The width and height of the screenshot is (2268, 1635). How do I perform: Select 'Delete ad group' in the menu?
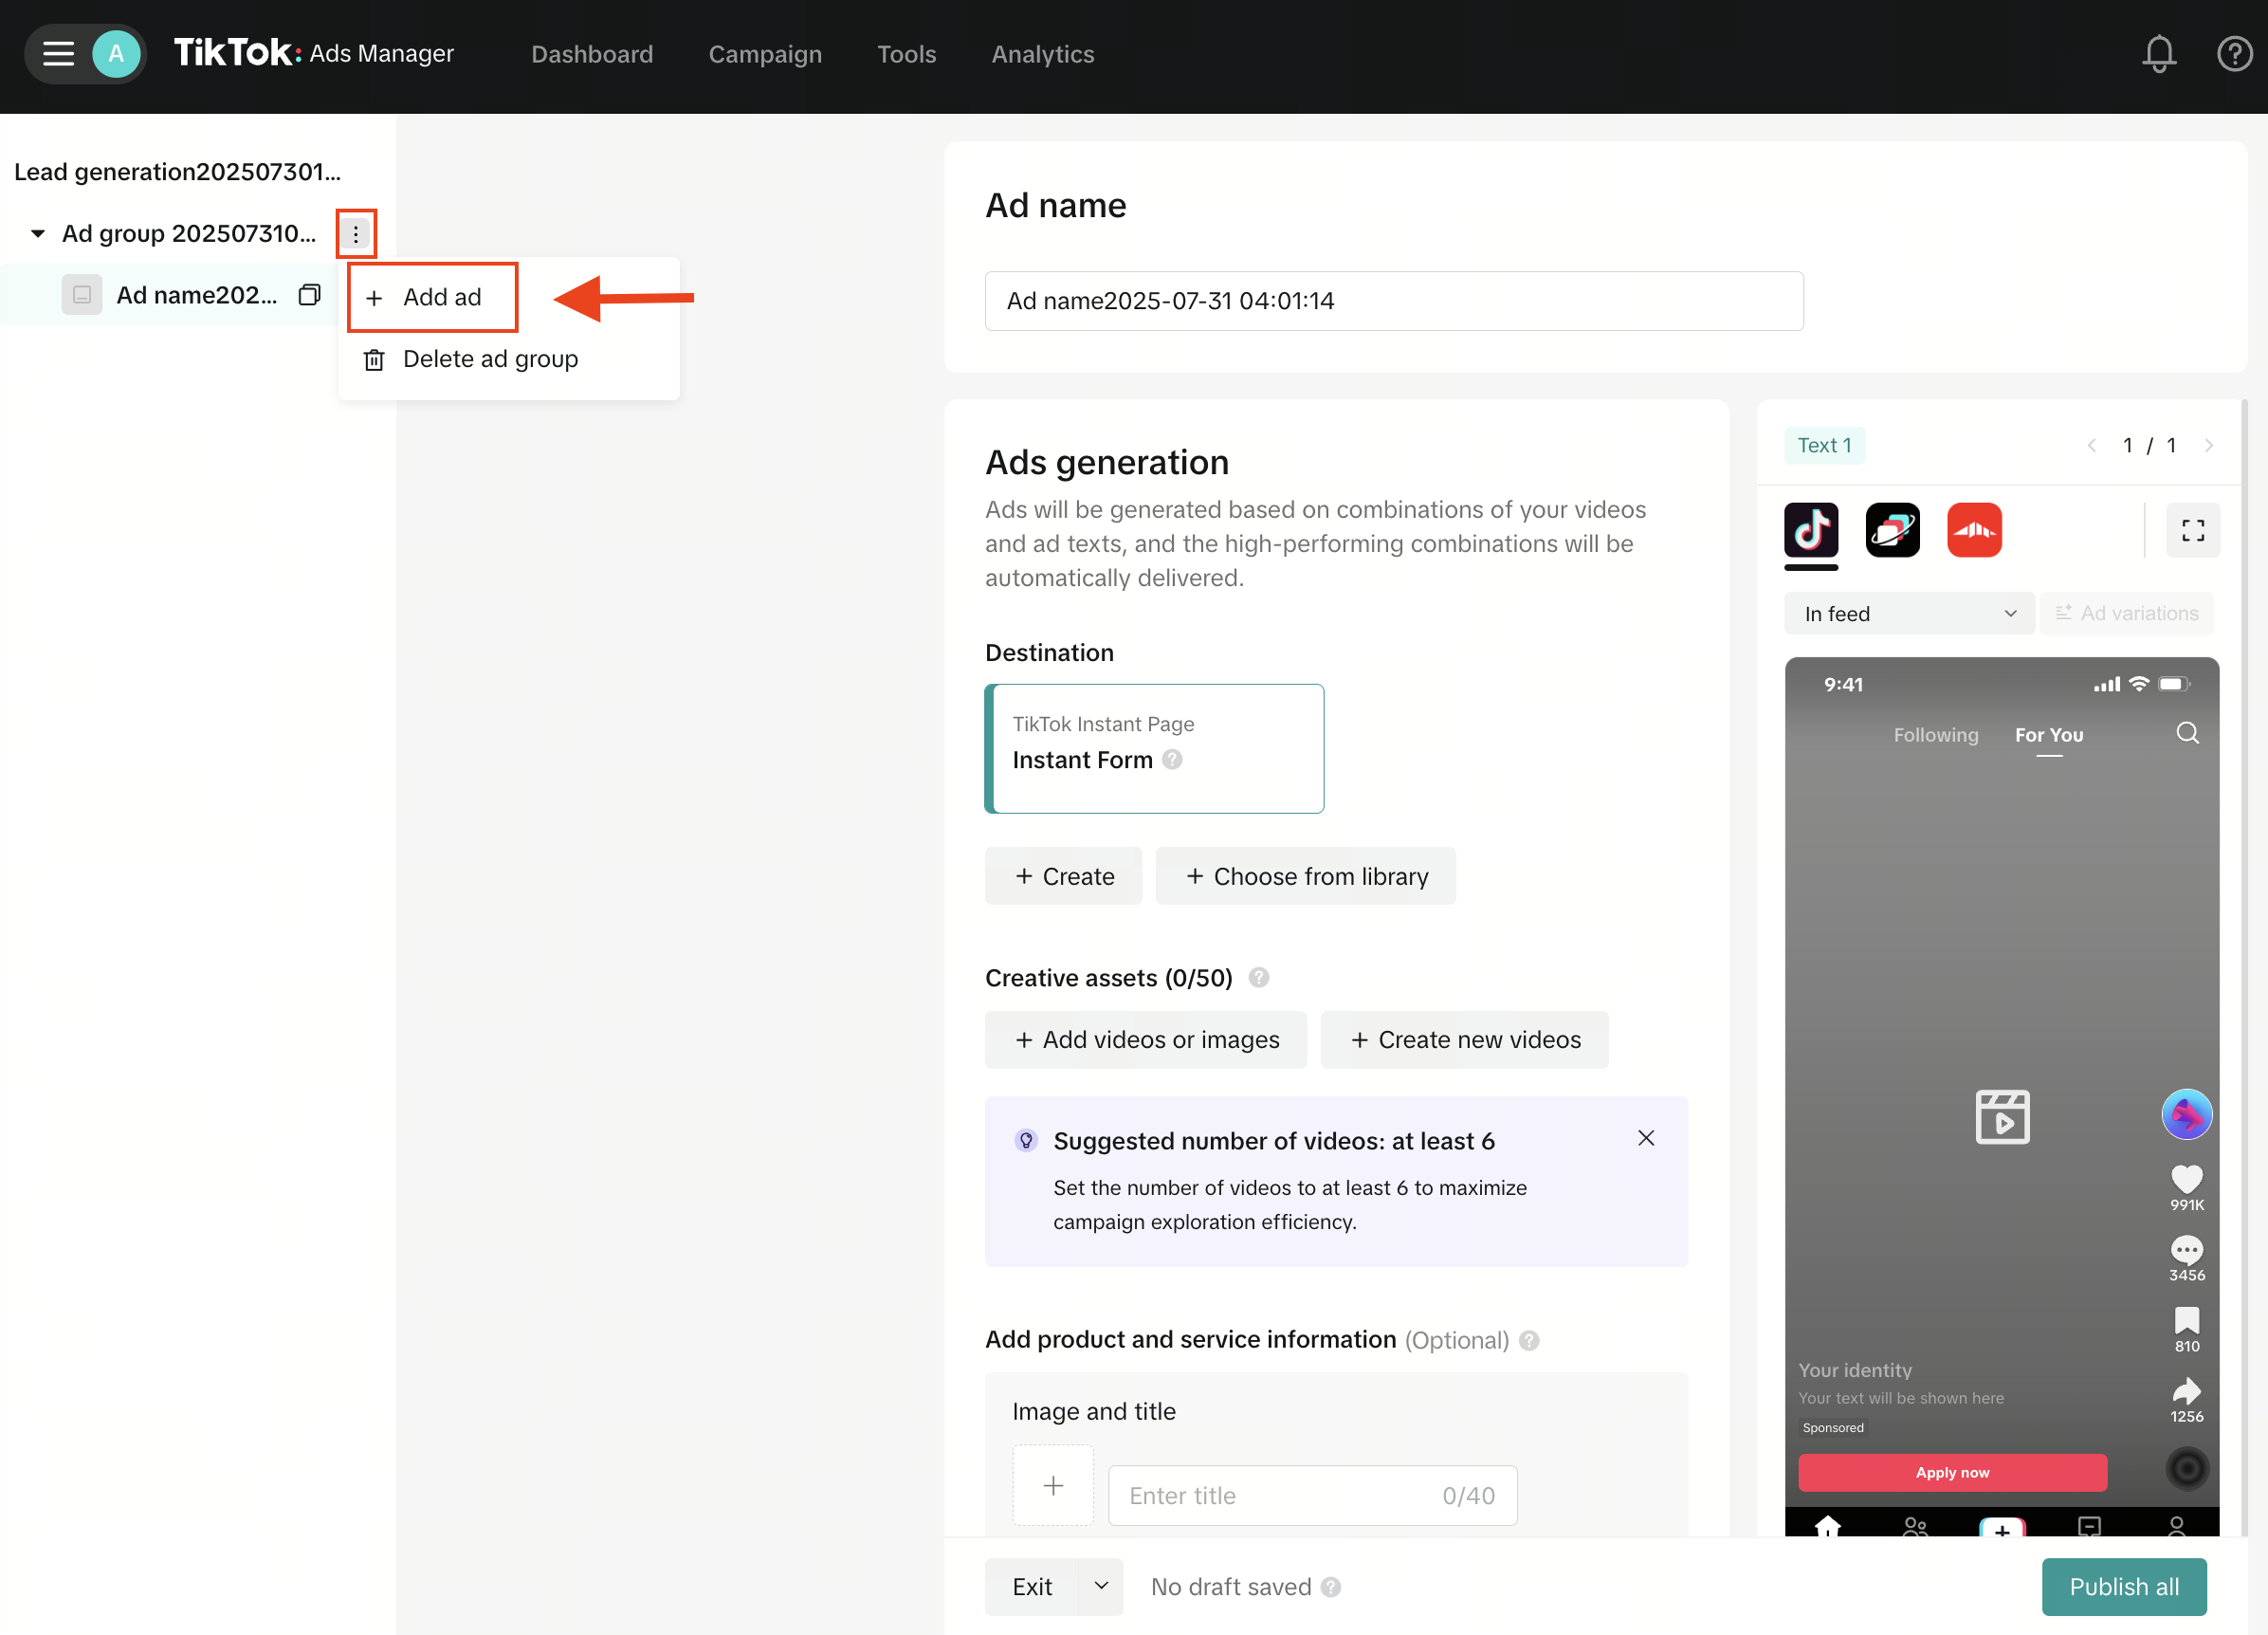[490, 359]
